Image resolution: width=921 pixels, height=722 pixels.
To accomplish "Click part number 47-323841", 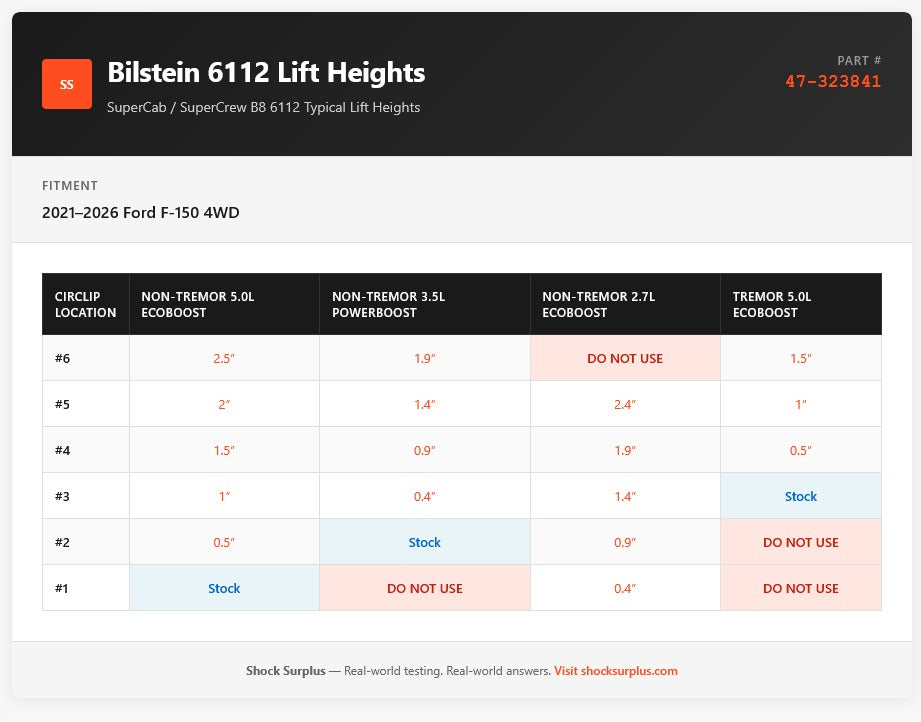I will point(833,81).
